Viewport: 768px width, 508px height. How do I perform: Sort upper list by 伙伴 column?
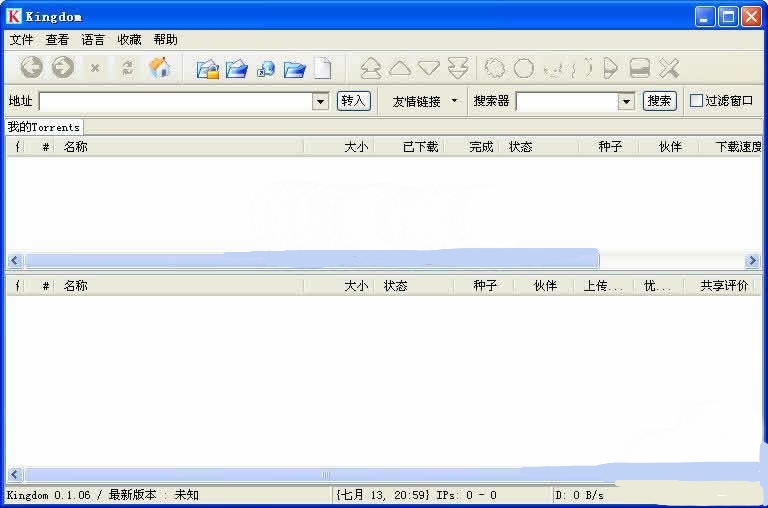pyautogui.click(x=669, y=146)
